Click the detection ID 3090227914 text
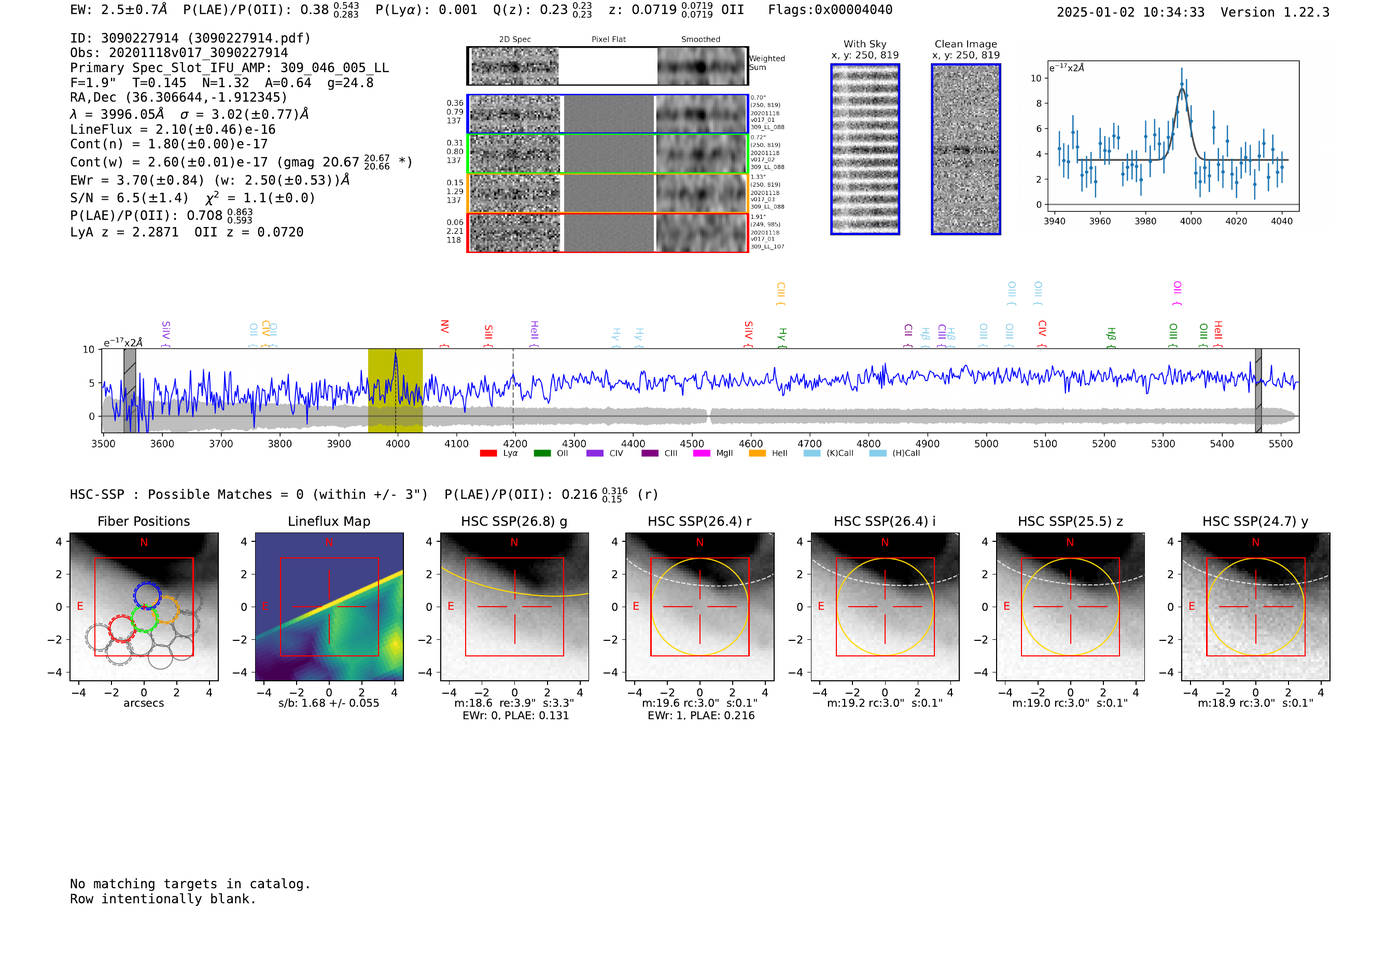This screenshot has height=953, width=1400. point(190,38)
